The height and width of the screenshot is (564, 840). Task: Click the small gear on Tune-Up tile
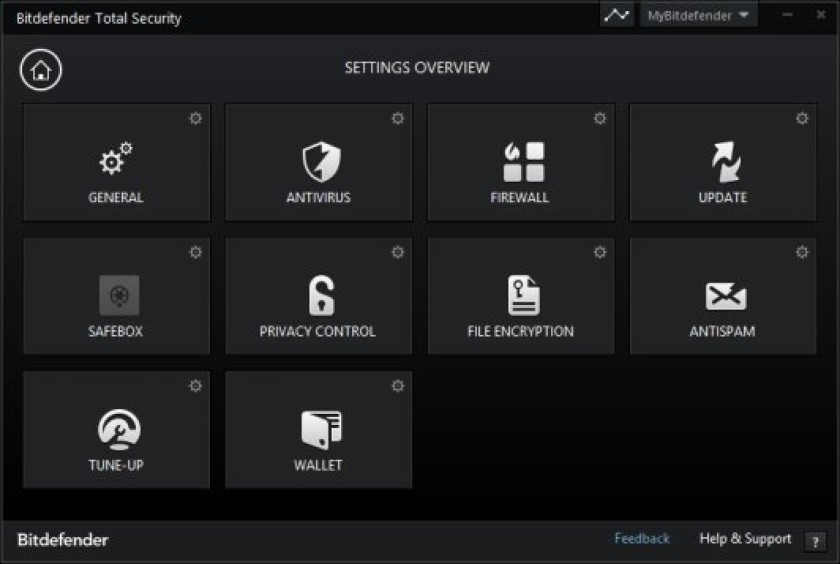(x=196, y=386)
